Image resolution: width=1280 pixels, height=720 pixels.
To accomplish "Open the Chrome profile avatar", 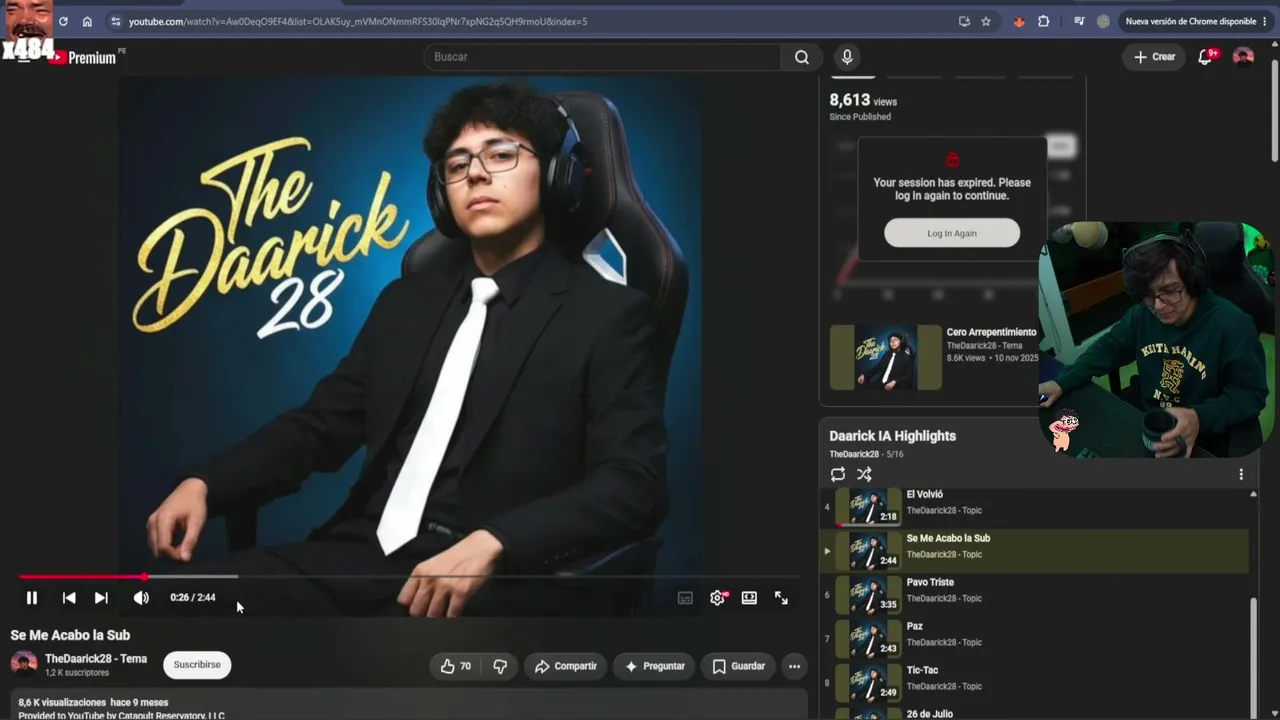I will coord(1103,21).
